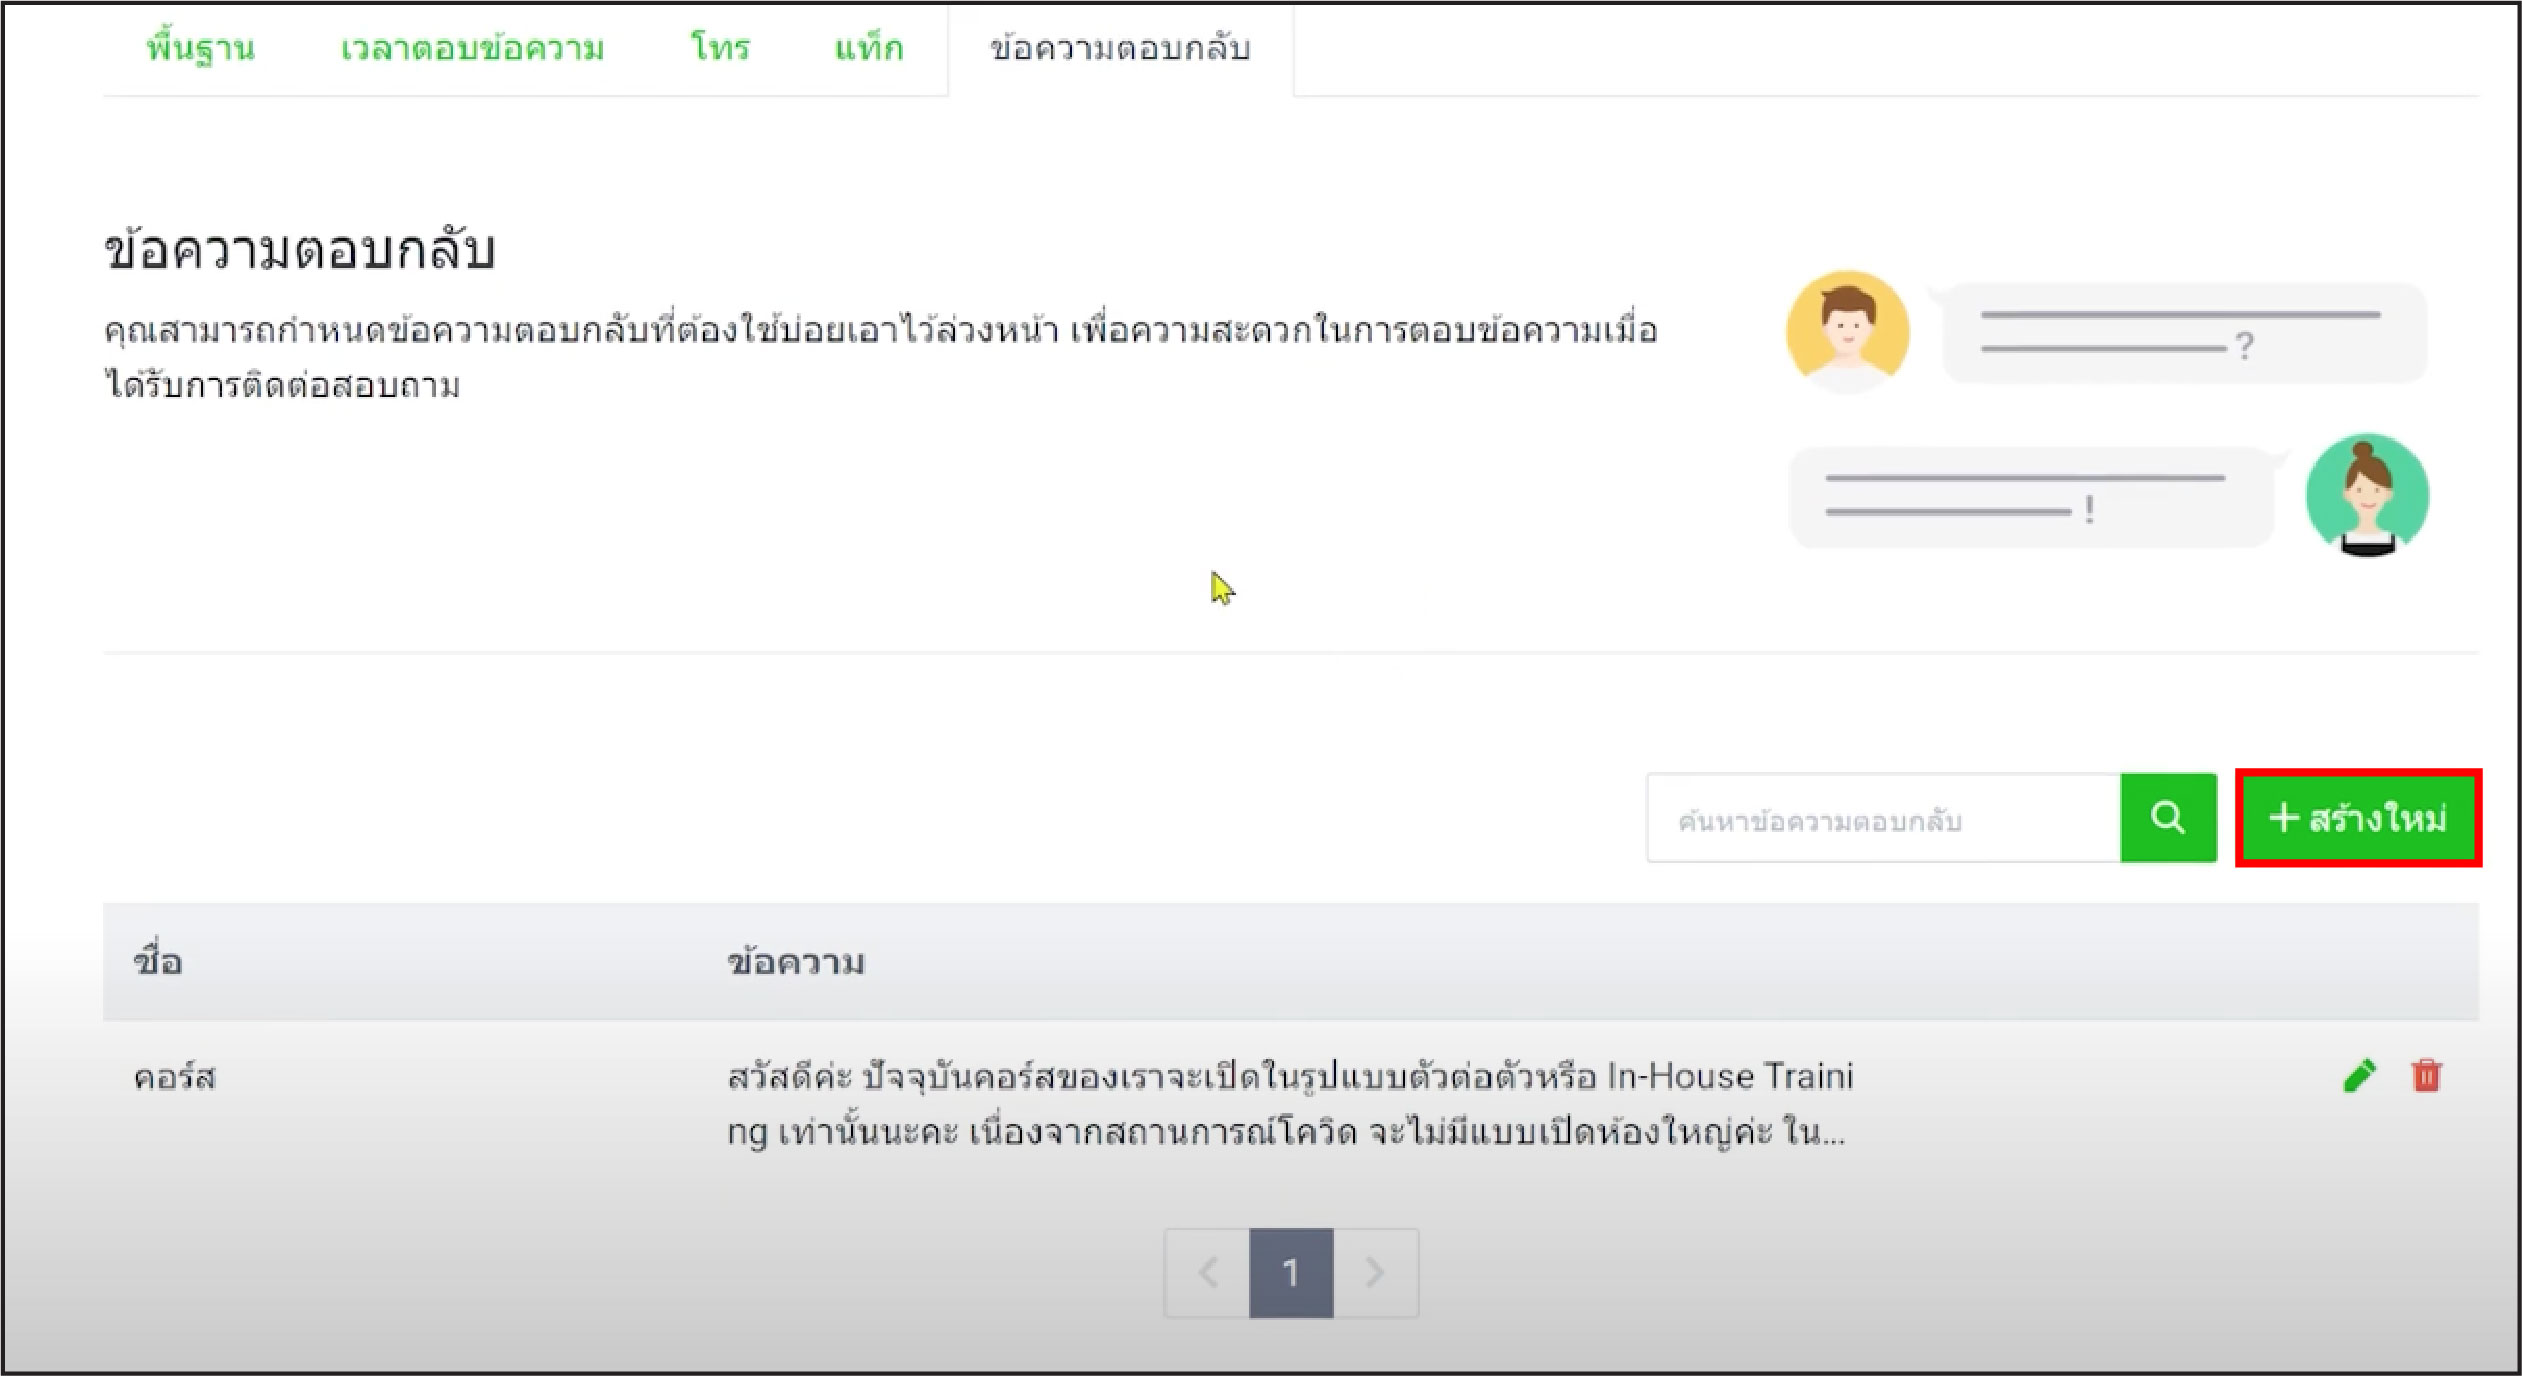Switch to เวลาตอบข้อความ tab
The image size is (2522, 1376).
point(472,48)
